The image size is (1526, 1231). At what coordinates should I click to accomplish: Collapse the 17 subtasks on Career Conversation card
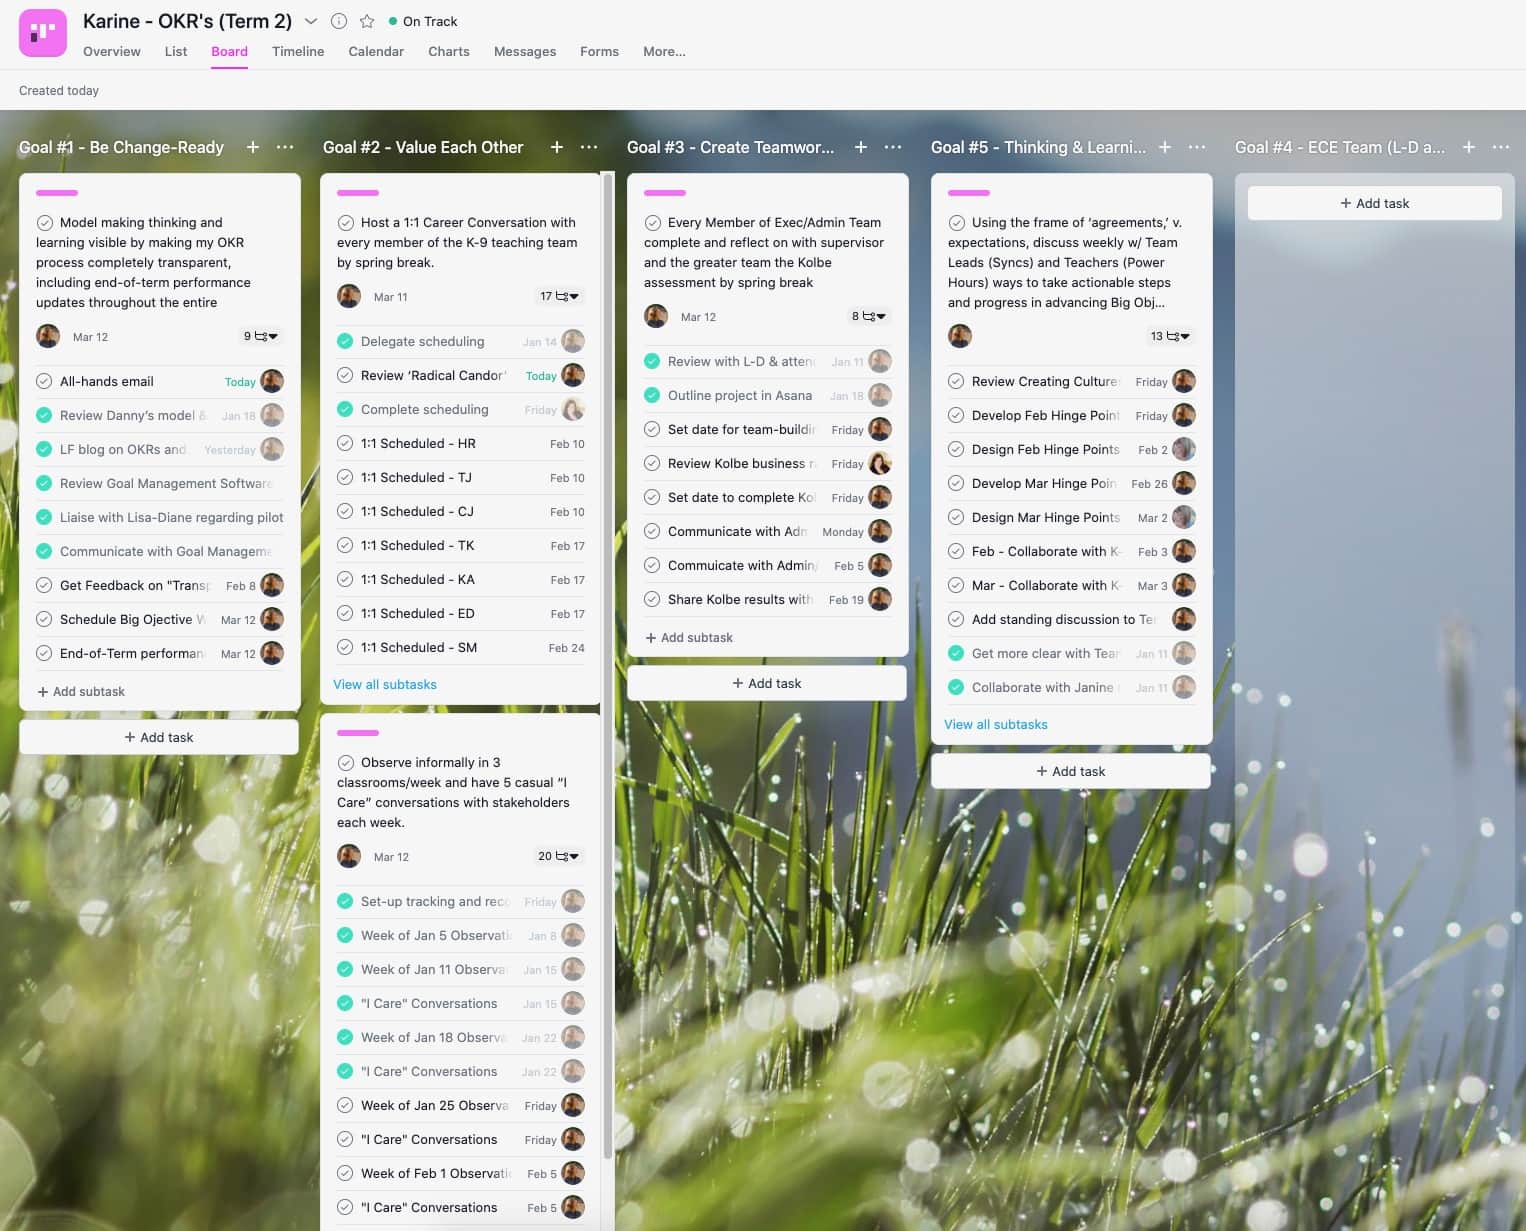pyautogui.click(x=560, y=296)
